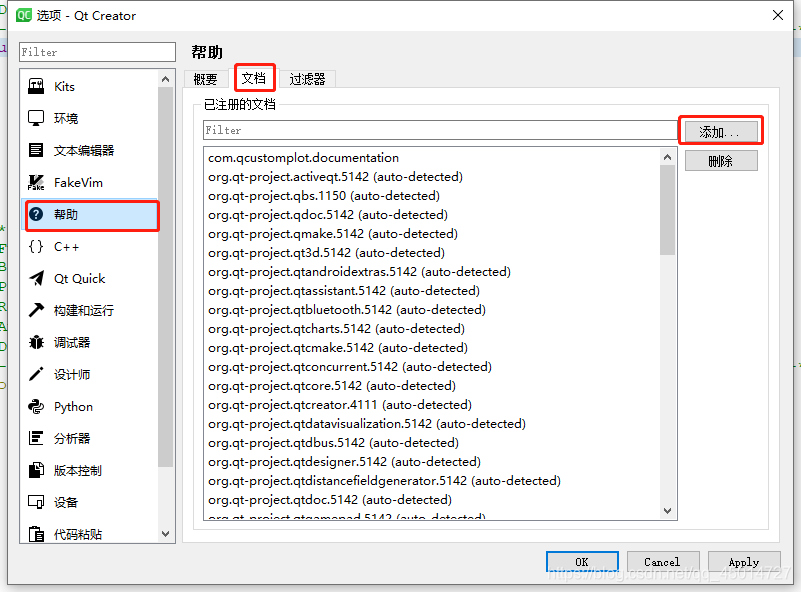Switch to the 过滤器 tab
The height and width of the screenshot is (592, 801).
point(308,79)
